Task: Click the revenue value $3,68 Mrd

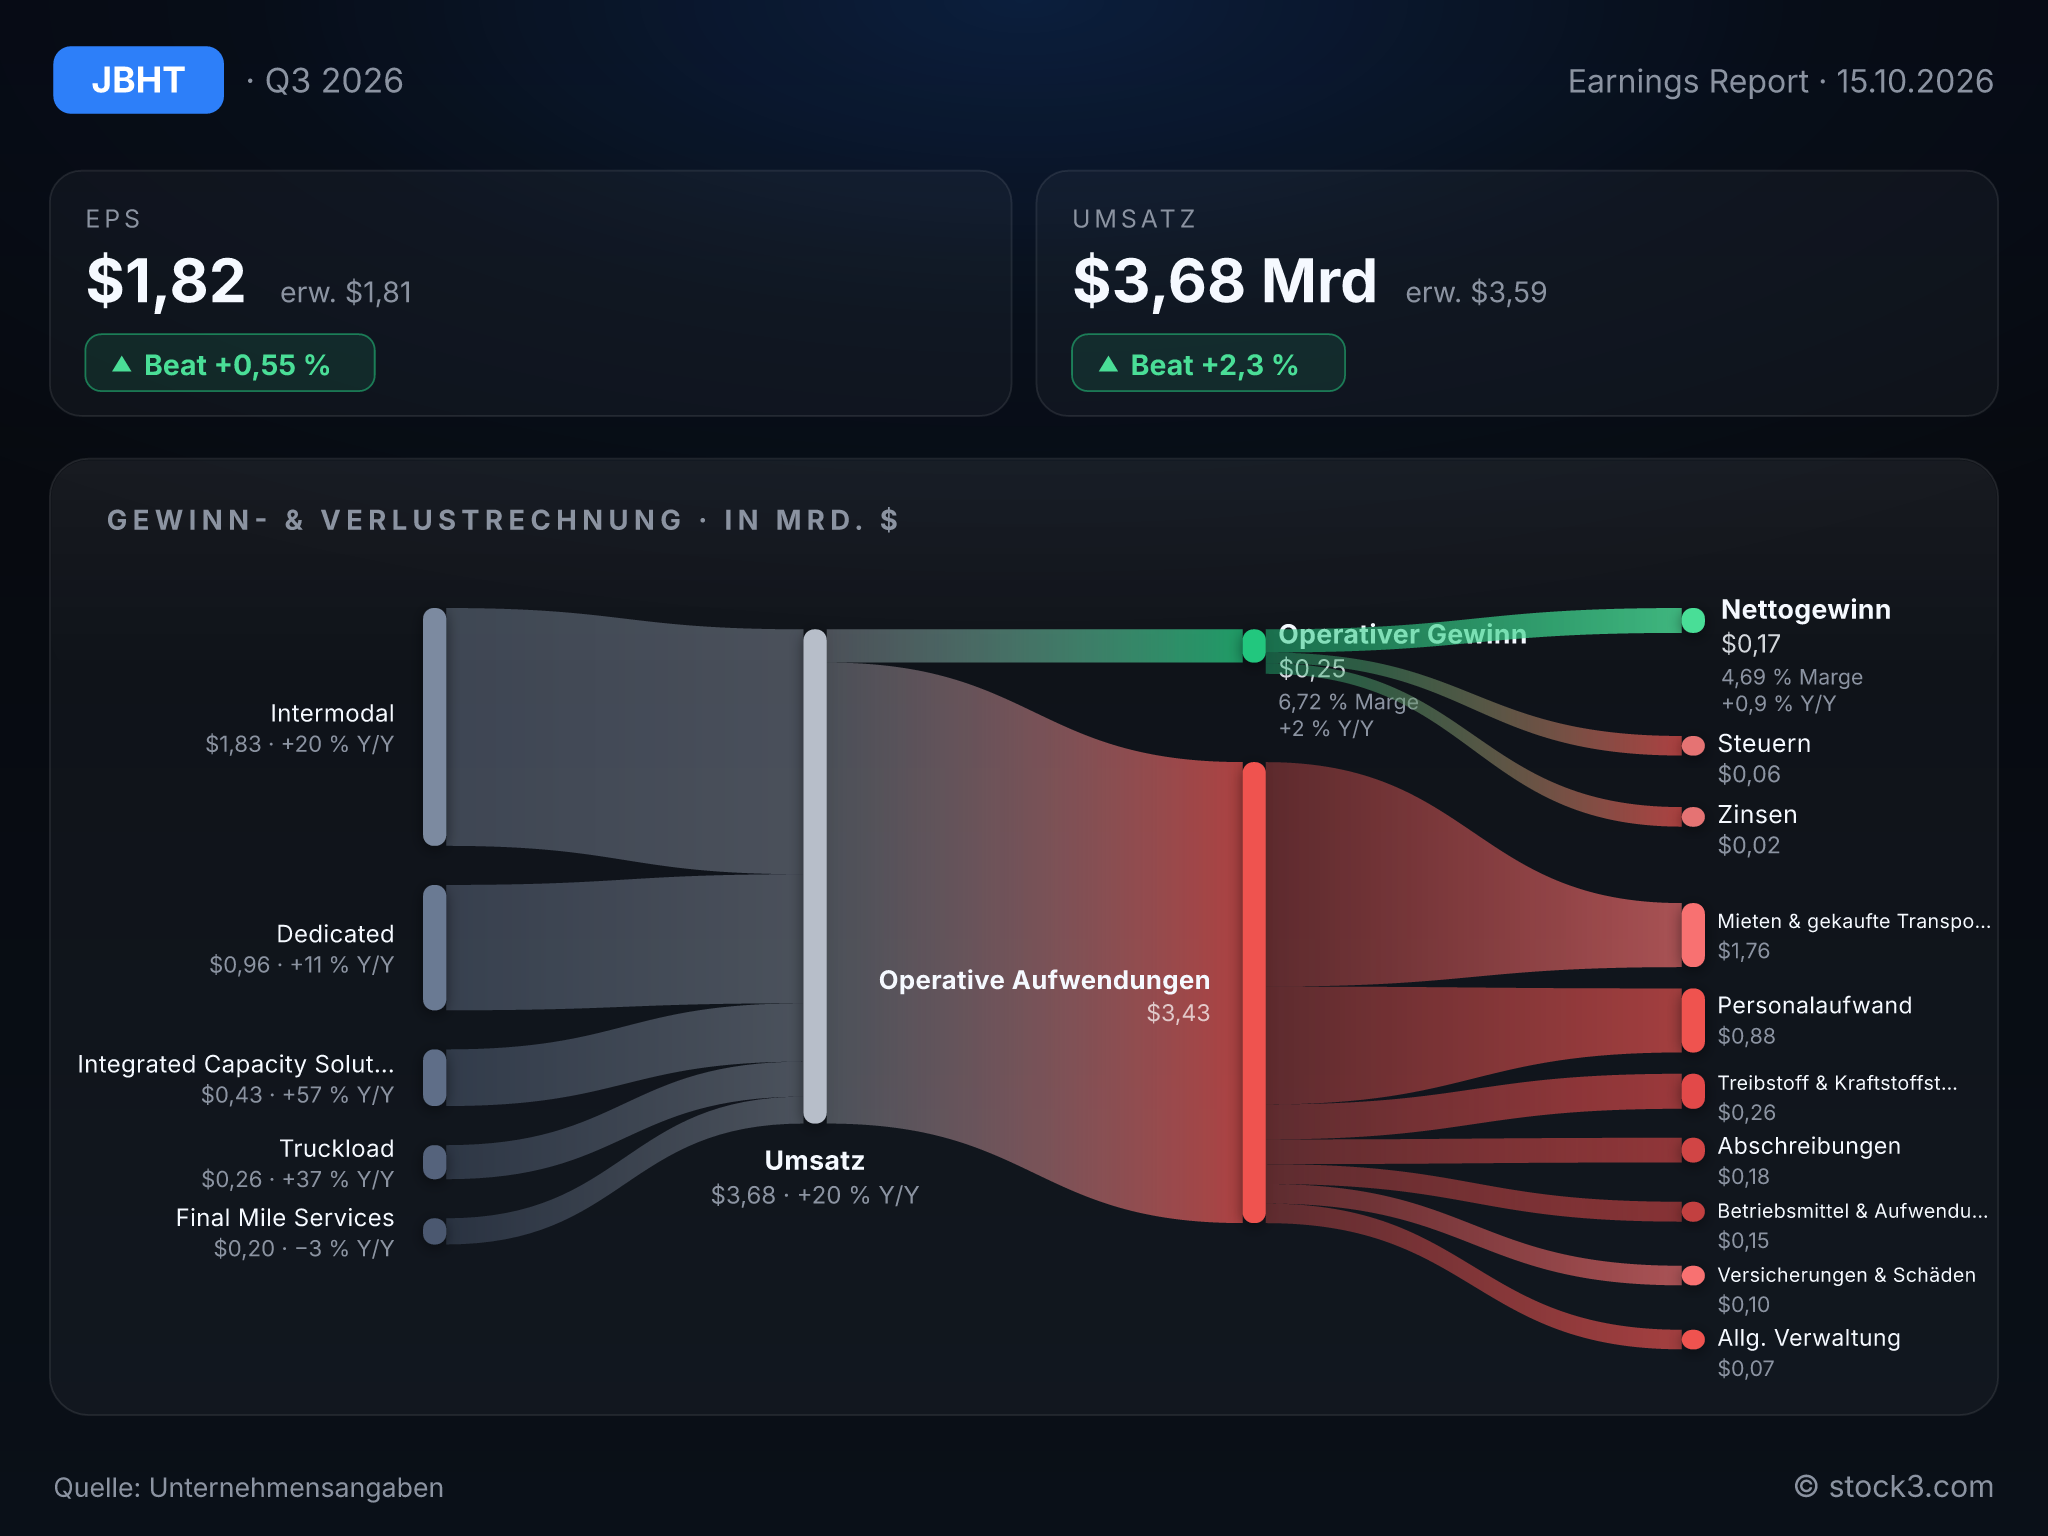Action: point(1225,281)
